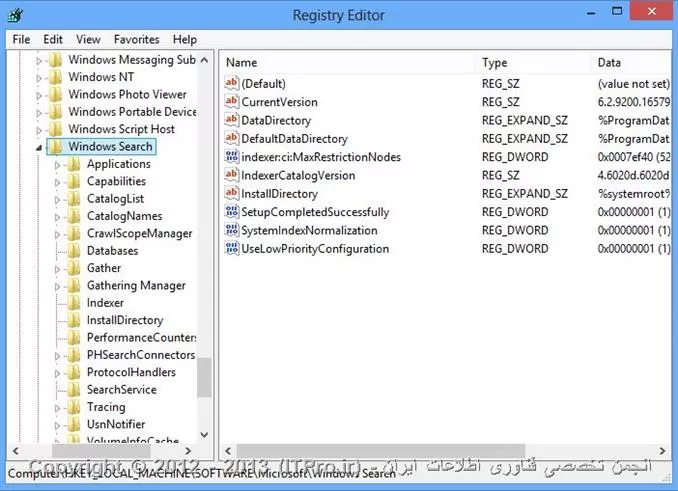Image resolution: width=678 pixels, height=491 pixels.
Task: Click REG_EXPAND_SZ type in DataDirectory row
Action: [524, 120]
